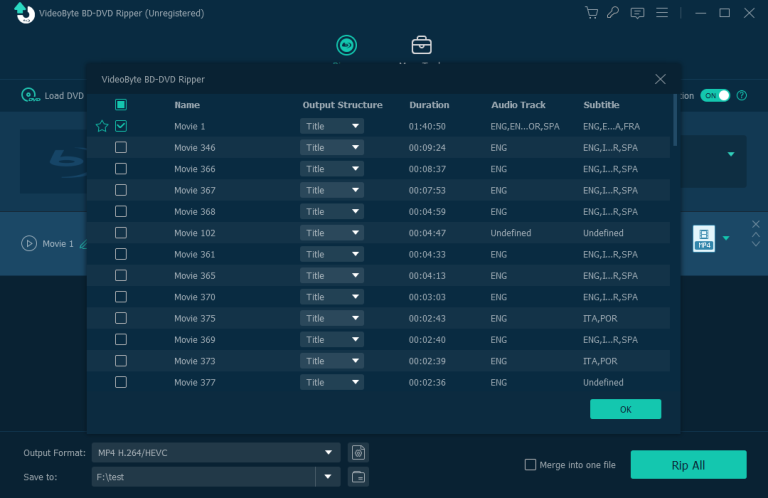
Task: Click the Load DVD disc icon
Action: (x=30, y=95)
